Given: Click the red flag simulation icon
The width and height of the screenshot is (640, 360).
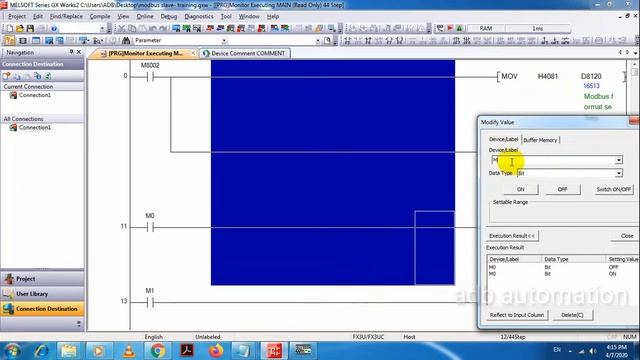Looking at the screenshot, I should (450, 29).
